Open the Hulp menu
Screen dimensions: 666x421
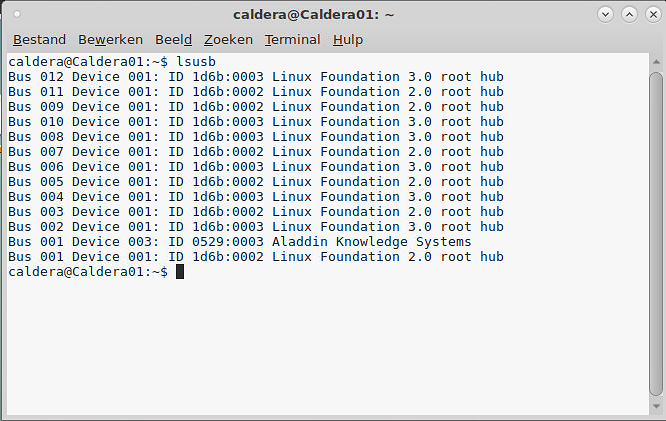(x=348, y=40)
